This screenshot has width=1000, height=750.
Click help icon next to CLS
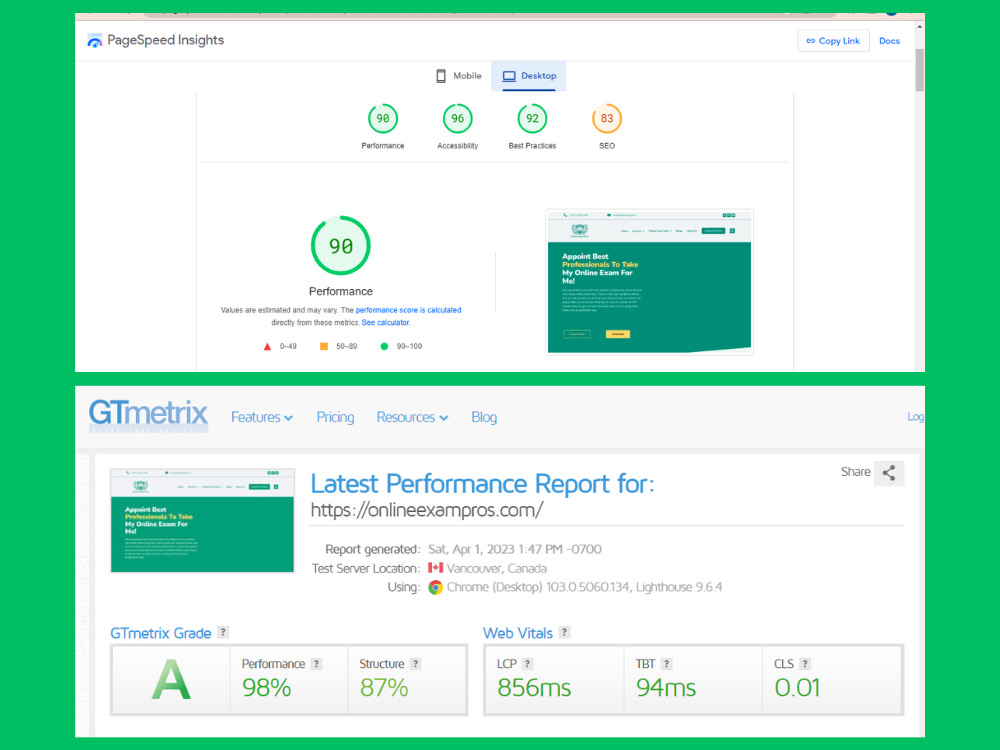805,664
